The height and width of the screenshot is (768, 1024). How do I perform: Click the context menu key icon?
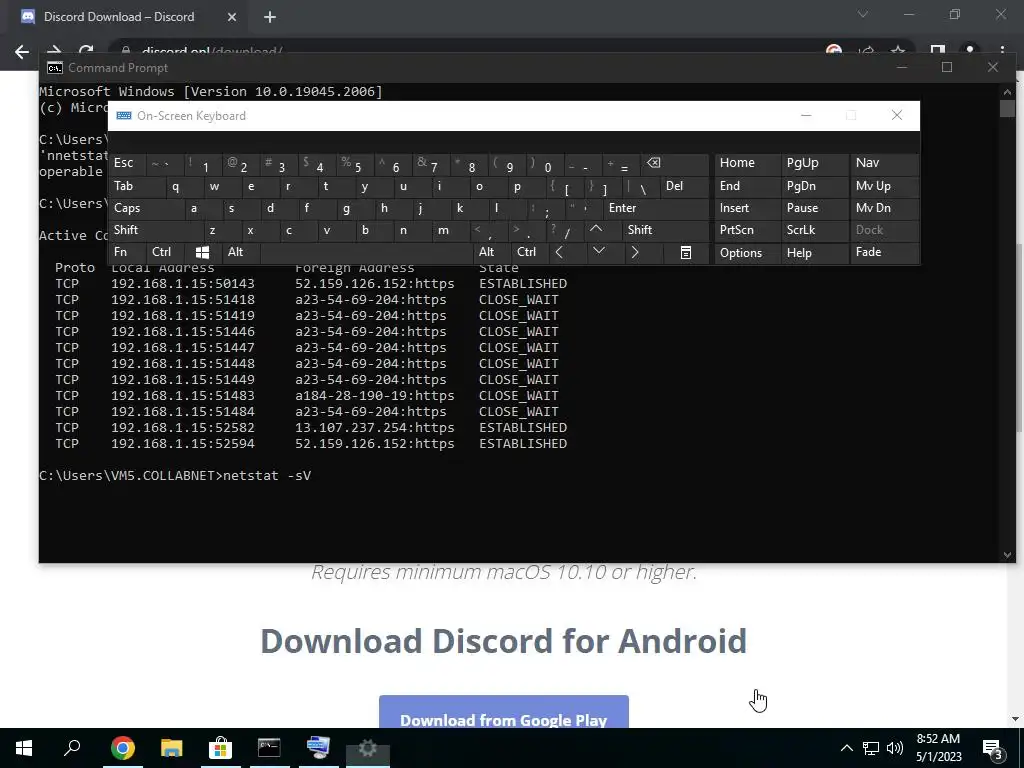pos(685,252)
